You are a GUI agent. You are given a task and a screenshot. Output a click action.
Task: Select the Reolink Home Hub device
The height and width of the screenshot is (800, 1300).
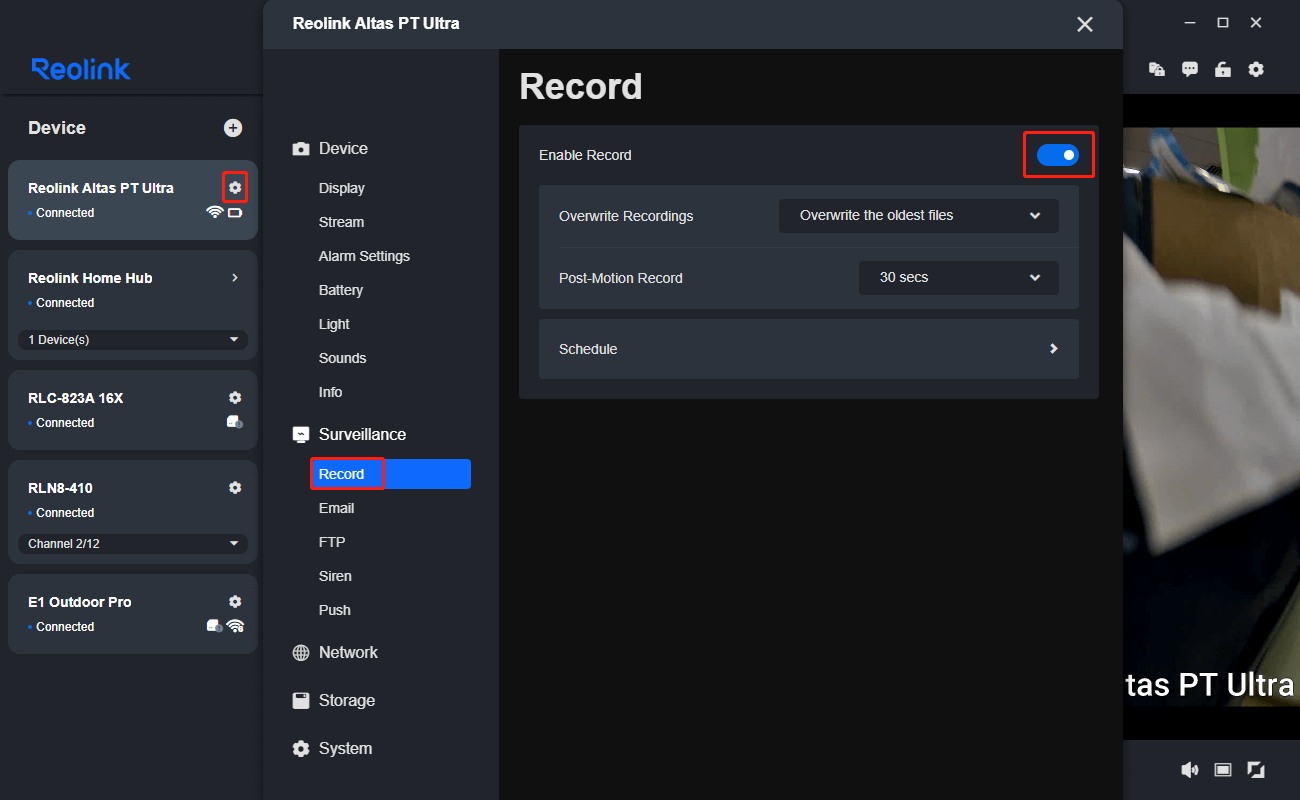(133, 305)
